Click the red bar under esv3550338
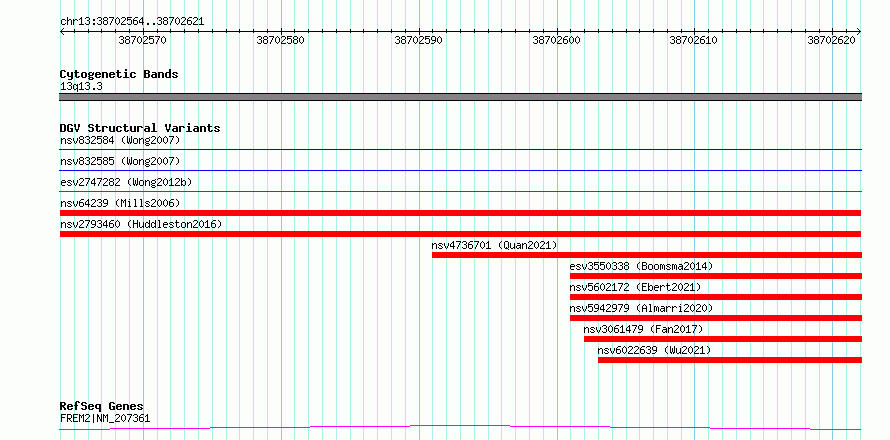This screenshot has width=890, height=440. click(716, 276)
